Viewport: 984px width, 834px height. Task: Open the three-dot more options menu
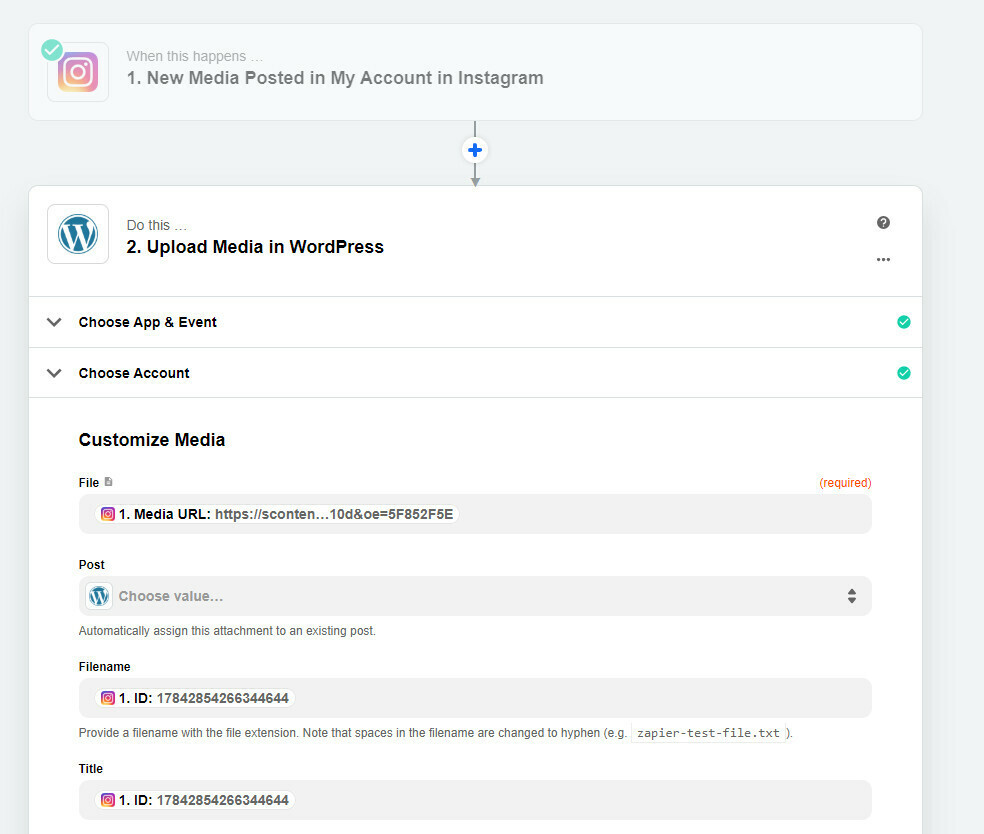click(883, 259)
